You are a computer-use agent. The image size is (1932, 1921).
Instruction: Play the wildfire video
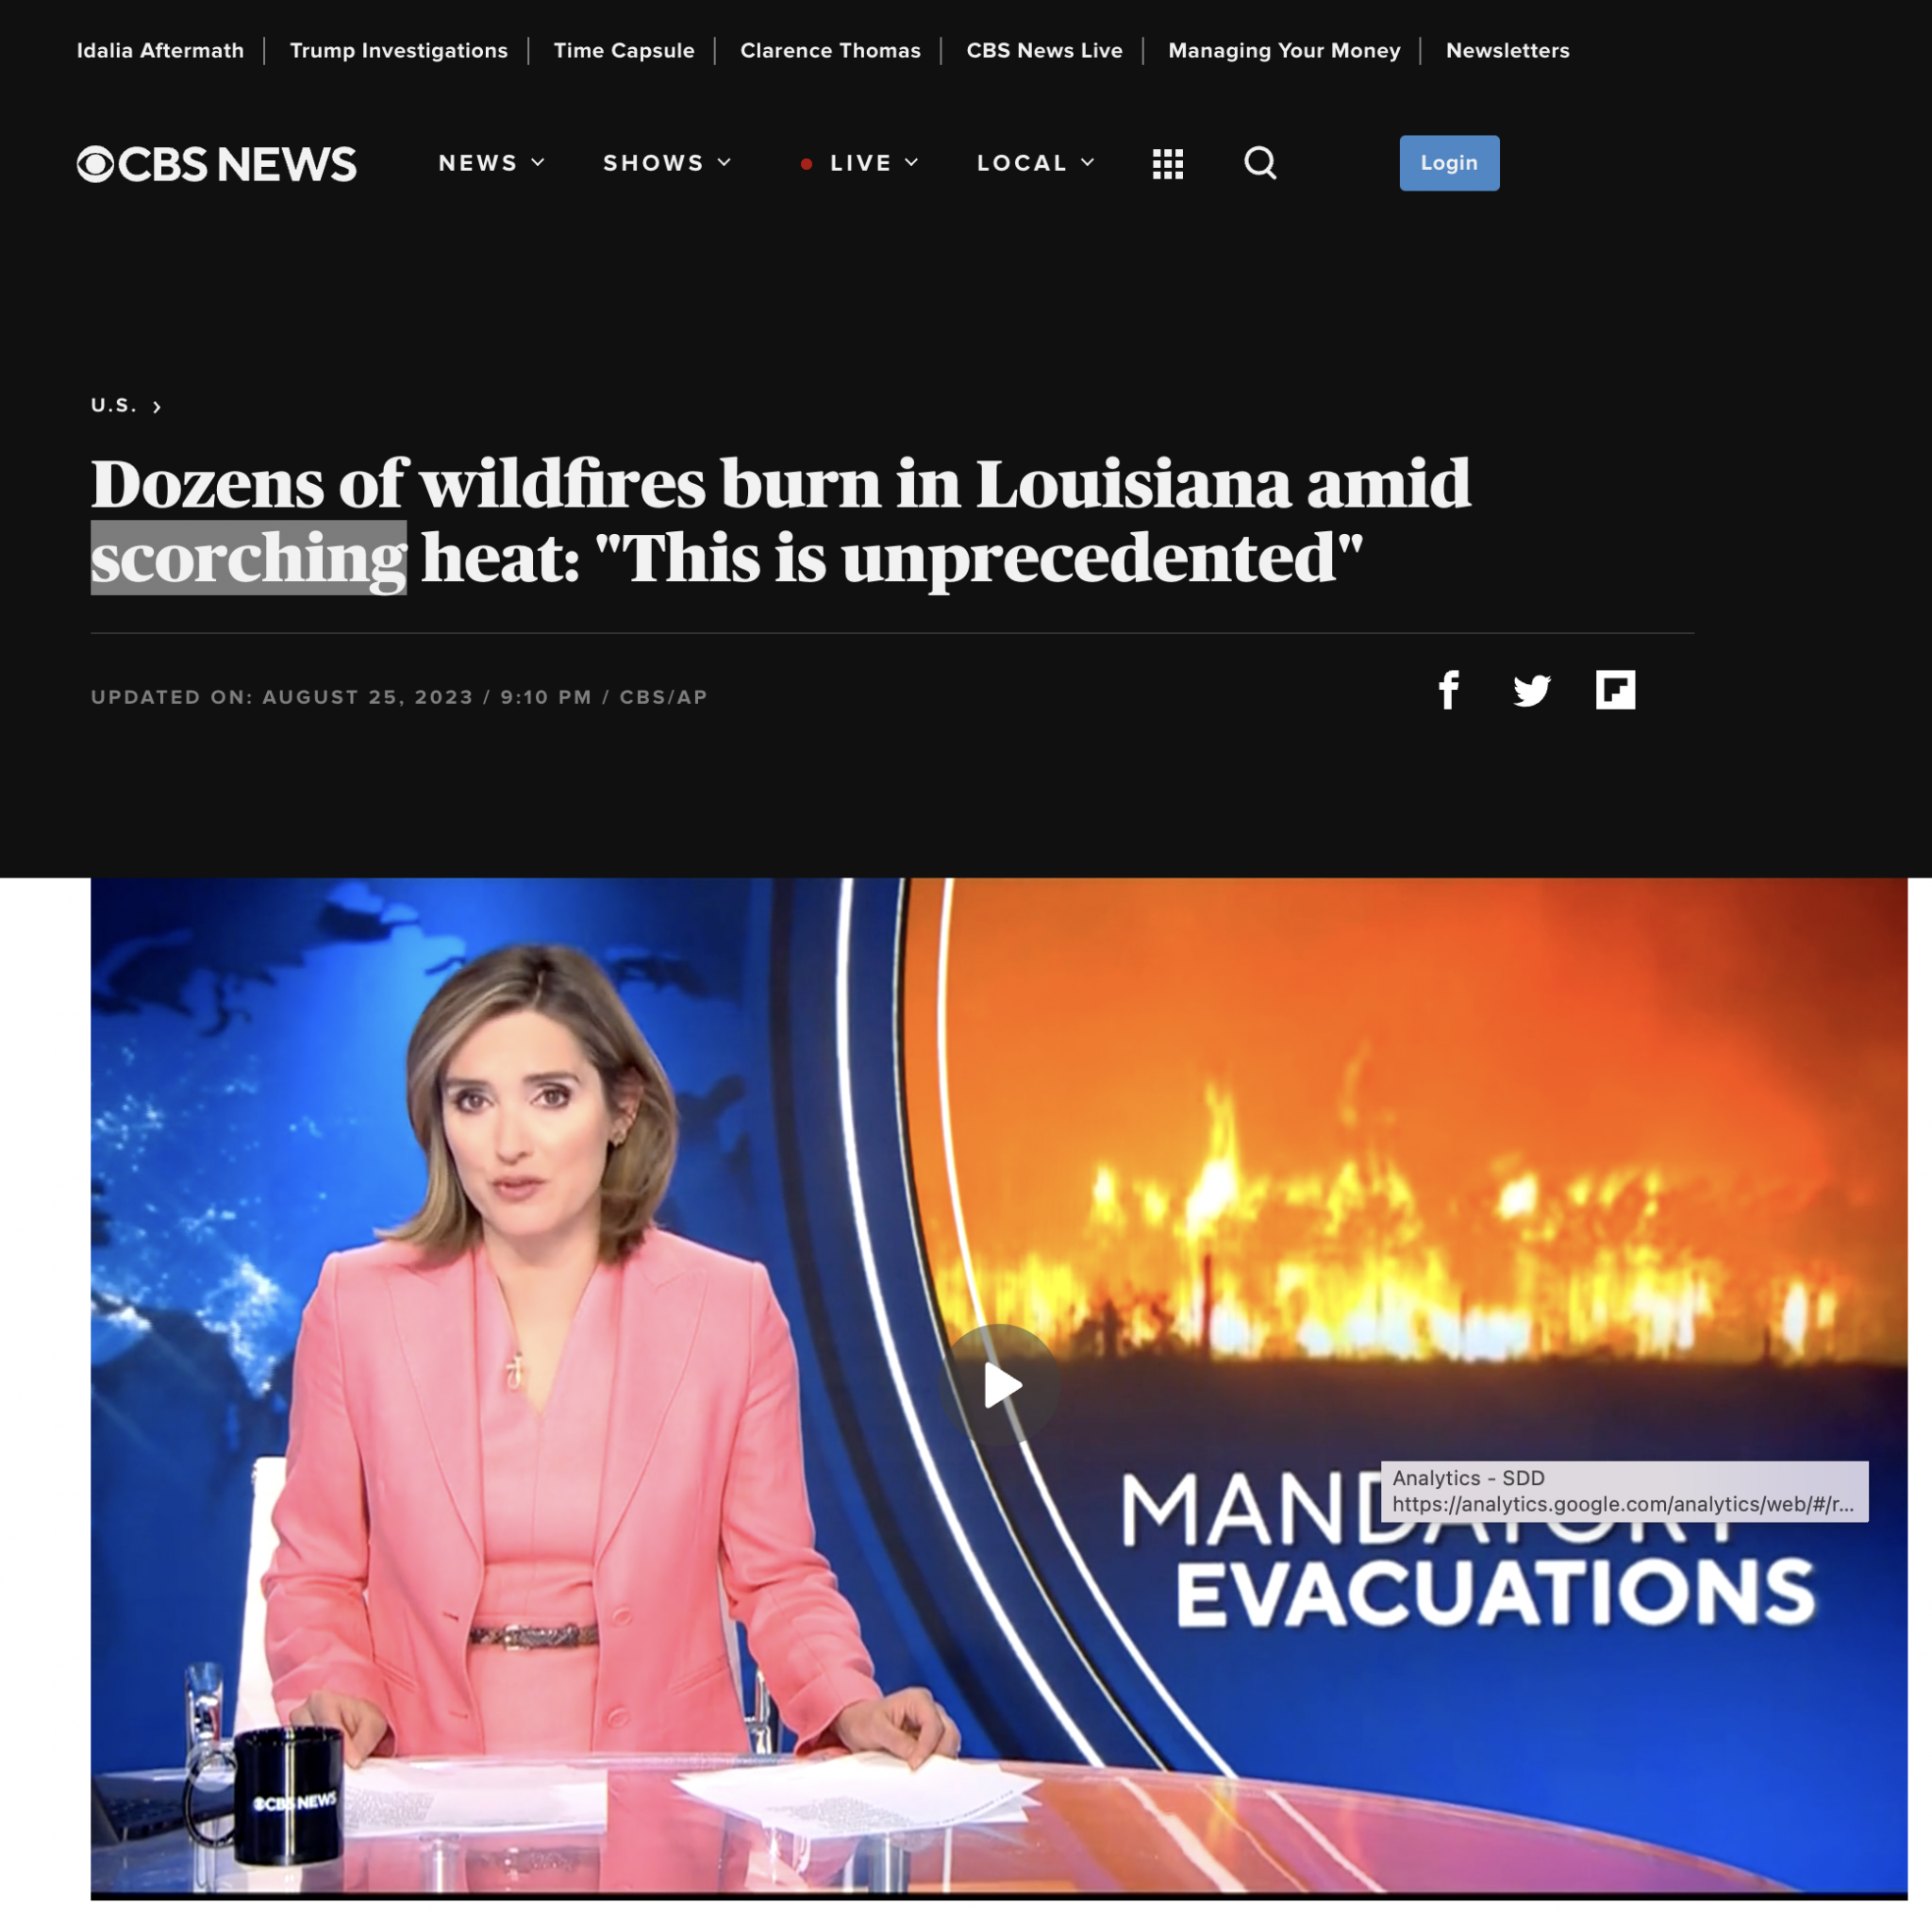[x=1001, y=1385]
